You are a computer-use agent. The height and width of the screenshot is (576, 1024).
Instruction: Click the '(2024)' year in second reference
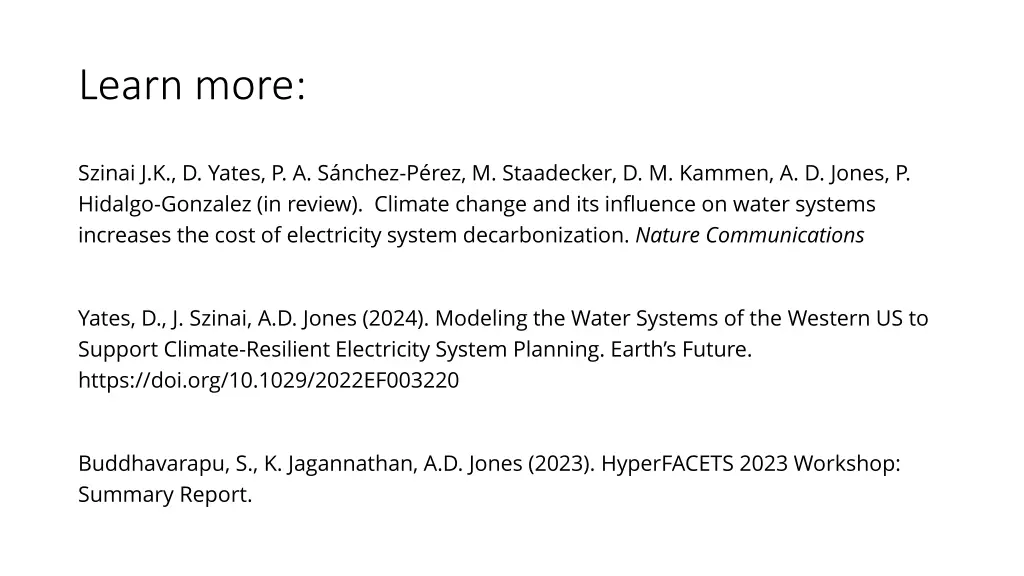[395, 318]
